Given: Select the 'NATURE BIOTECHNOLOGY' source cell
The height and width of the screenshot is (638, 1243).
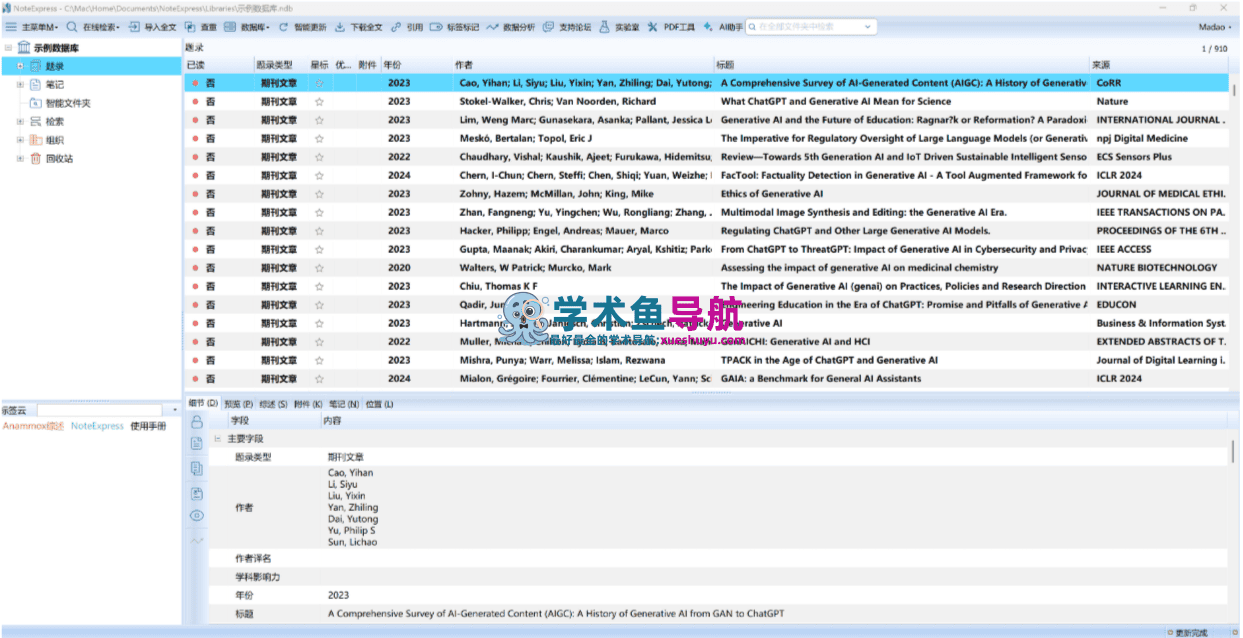Looking at the screenshot, I should 1158,268.
